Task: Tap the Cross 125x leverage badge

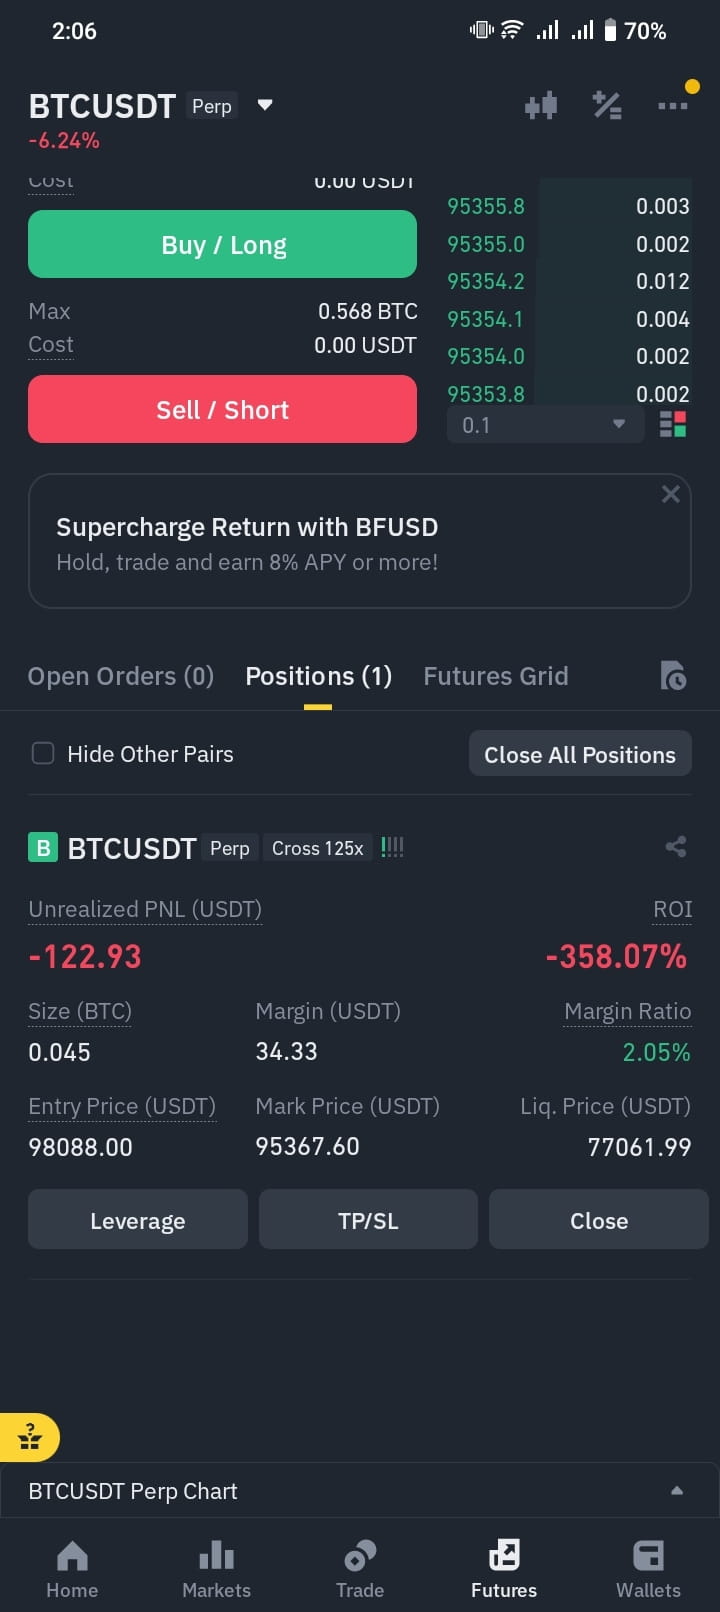Action: [317, 848]
